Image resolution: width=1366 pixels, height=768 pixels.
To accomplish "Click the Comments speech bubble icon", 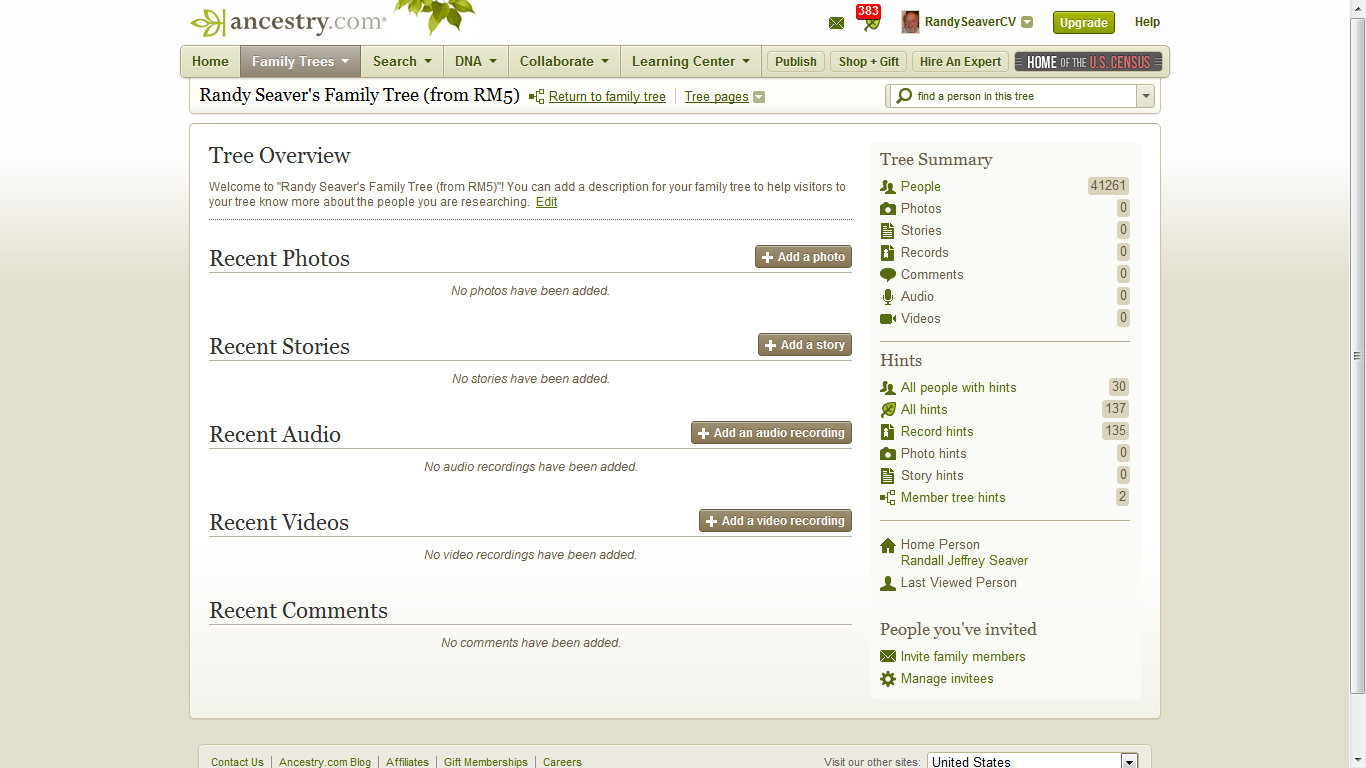I will (888, 275).
